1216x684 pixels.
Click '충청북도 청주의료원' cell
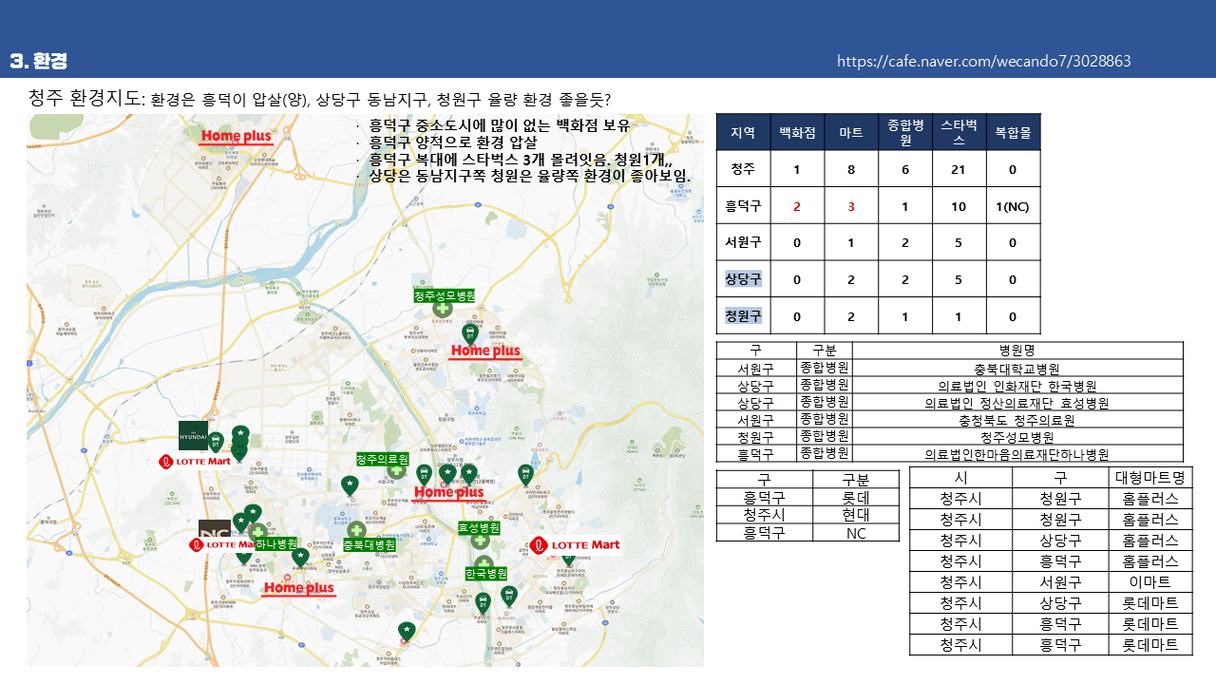[1017, 419]
